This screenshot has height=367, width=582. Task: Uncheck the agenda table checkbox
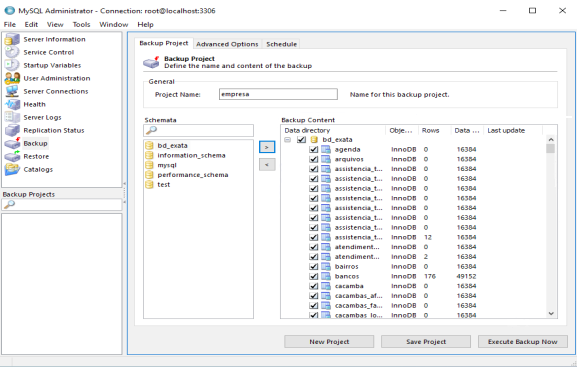pyautogui.click(x=314, y=149)
